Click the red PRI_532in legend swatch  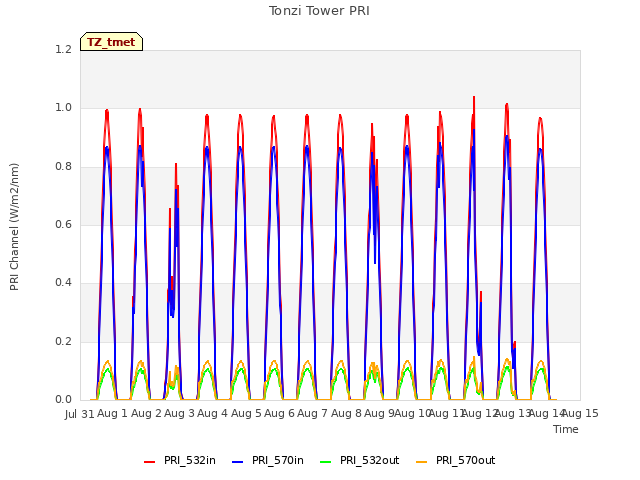(x=149, y=462)
